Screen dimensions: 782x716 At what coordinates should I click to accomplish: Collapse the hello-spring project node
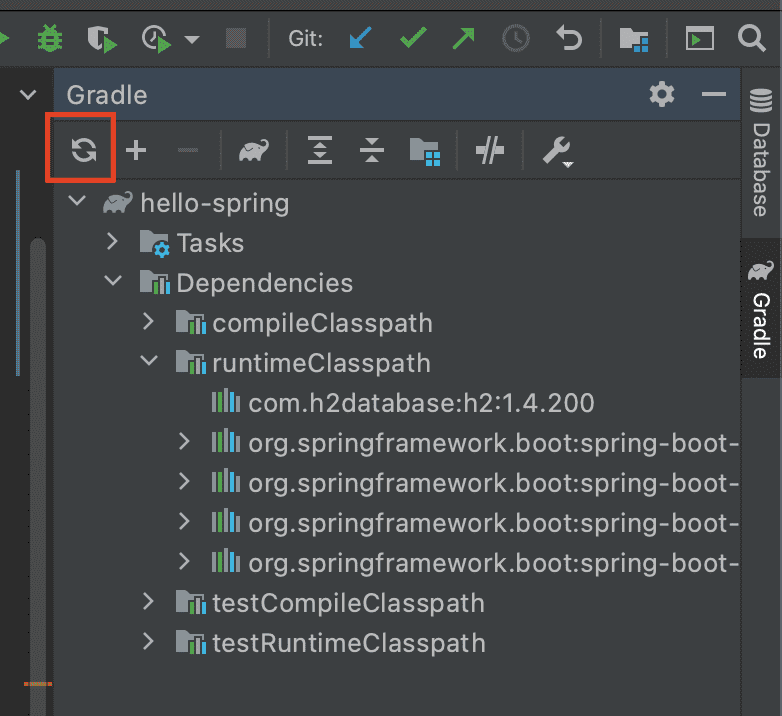(x=77, y=201)
